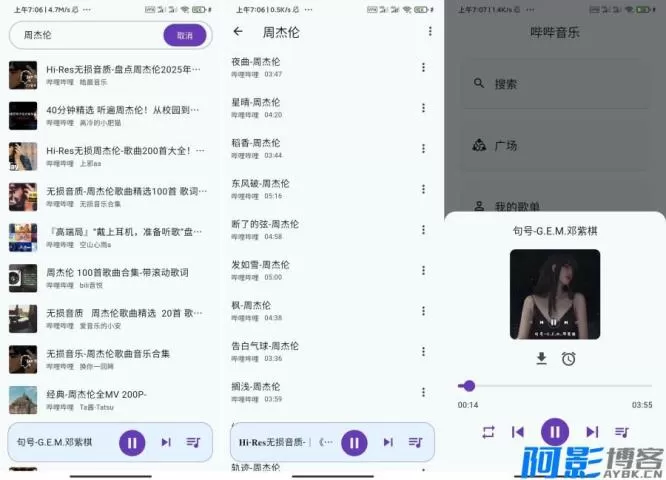Open the three-dot menu for 夜曲-周杰伦
Screen dimensions: 666x480
423,68
